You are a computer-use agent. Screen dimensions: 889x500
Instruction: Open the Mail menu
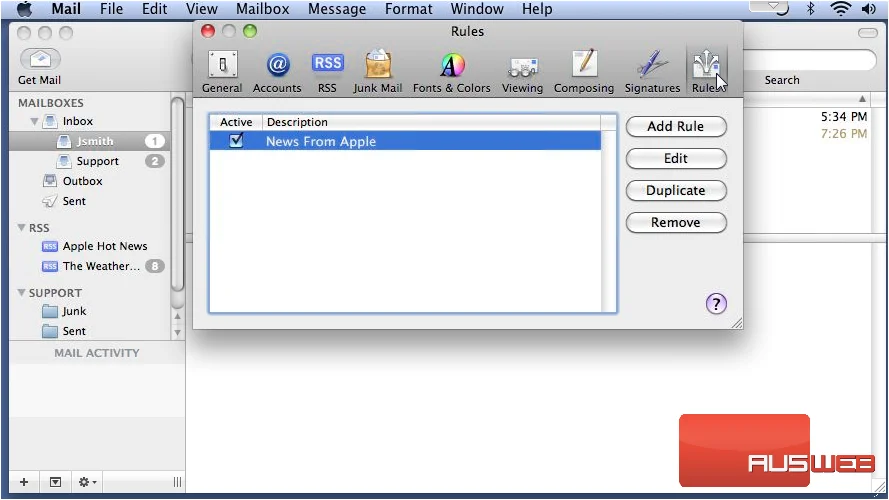[x=66, y=9]
